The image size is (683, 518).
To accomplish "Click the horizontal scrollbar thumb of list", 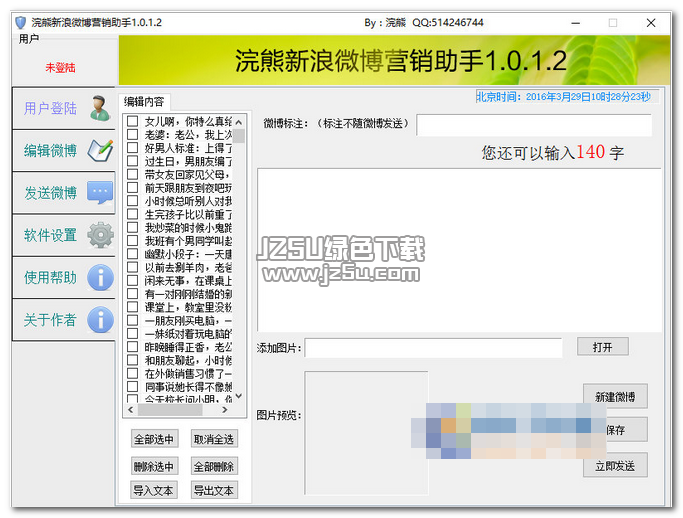I will 170,410.
